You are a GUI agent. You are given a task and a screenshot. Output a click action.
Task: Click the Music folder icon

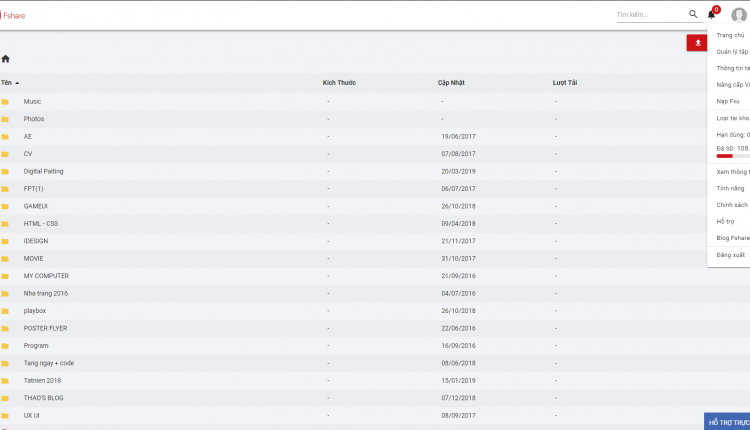pos(5,102)
